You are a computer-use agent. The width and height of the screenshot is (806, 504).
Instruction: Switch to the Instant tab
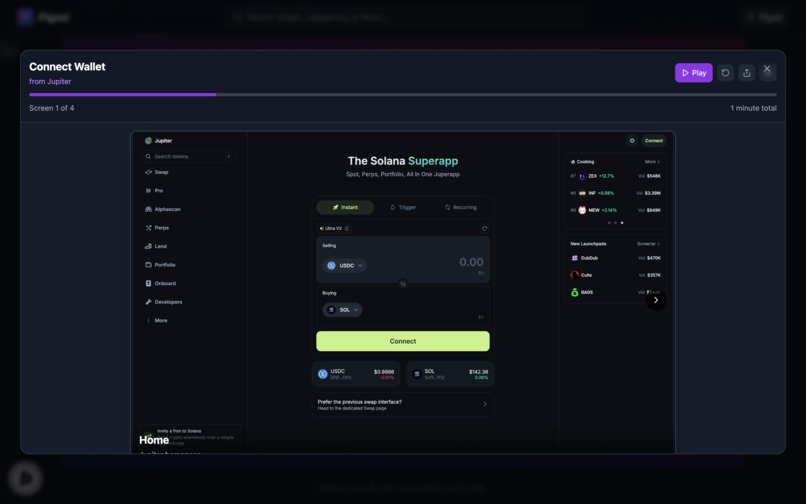345,207
